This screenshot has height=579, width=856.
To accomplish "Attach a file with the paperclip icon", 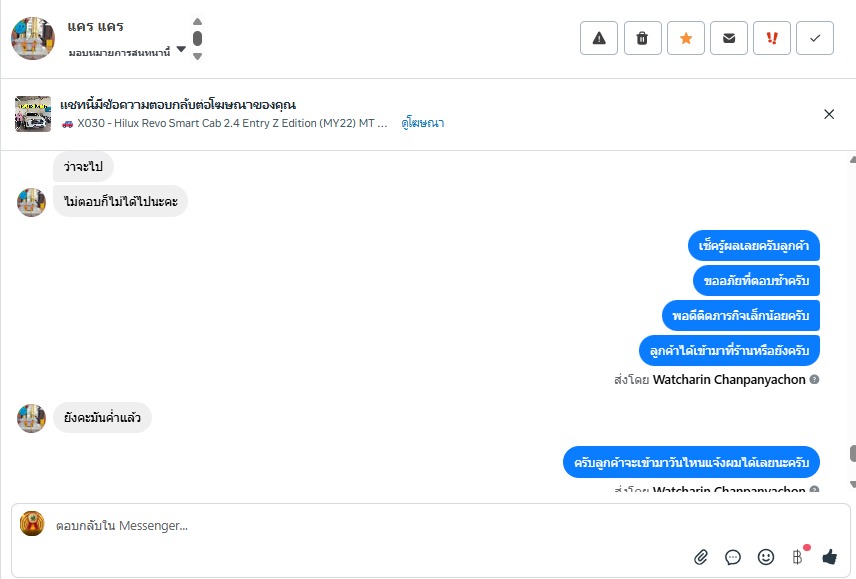I will click(701, 557).
